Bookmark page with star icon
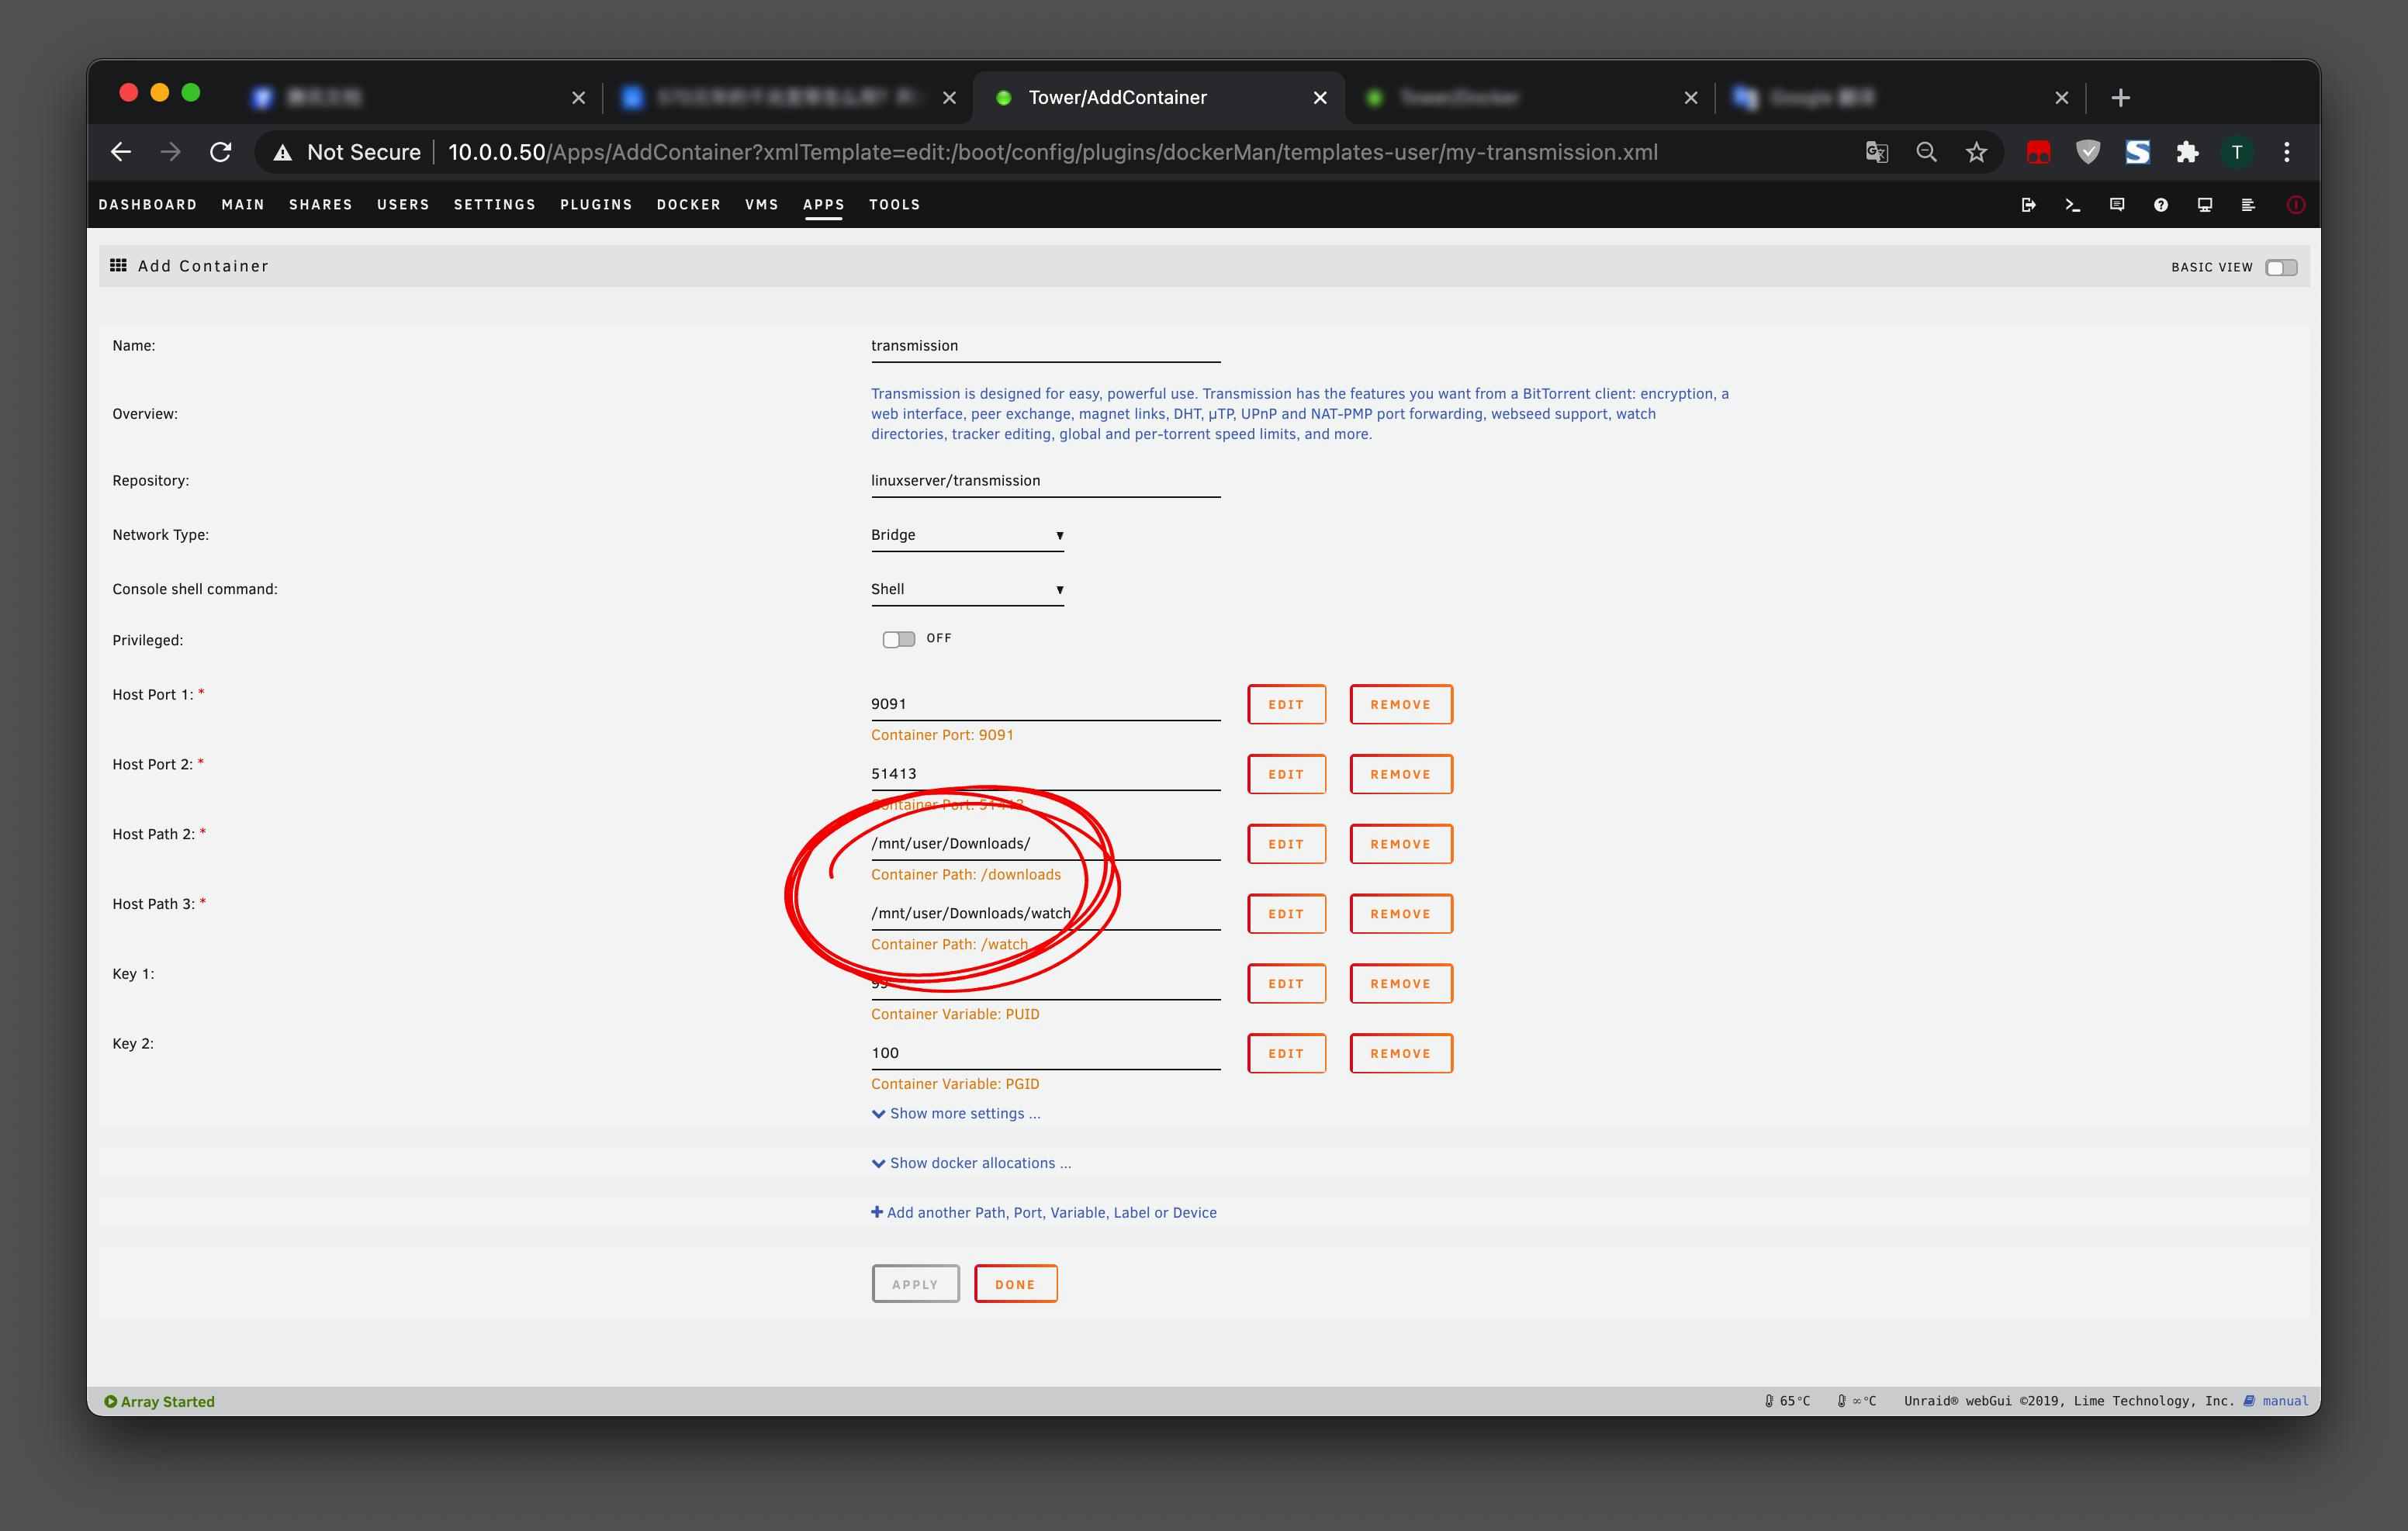2408x1531 pixels. 1976,152
